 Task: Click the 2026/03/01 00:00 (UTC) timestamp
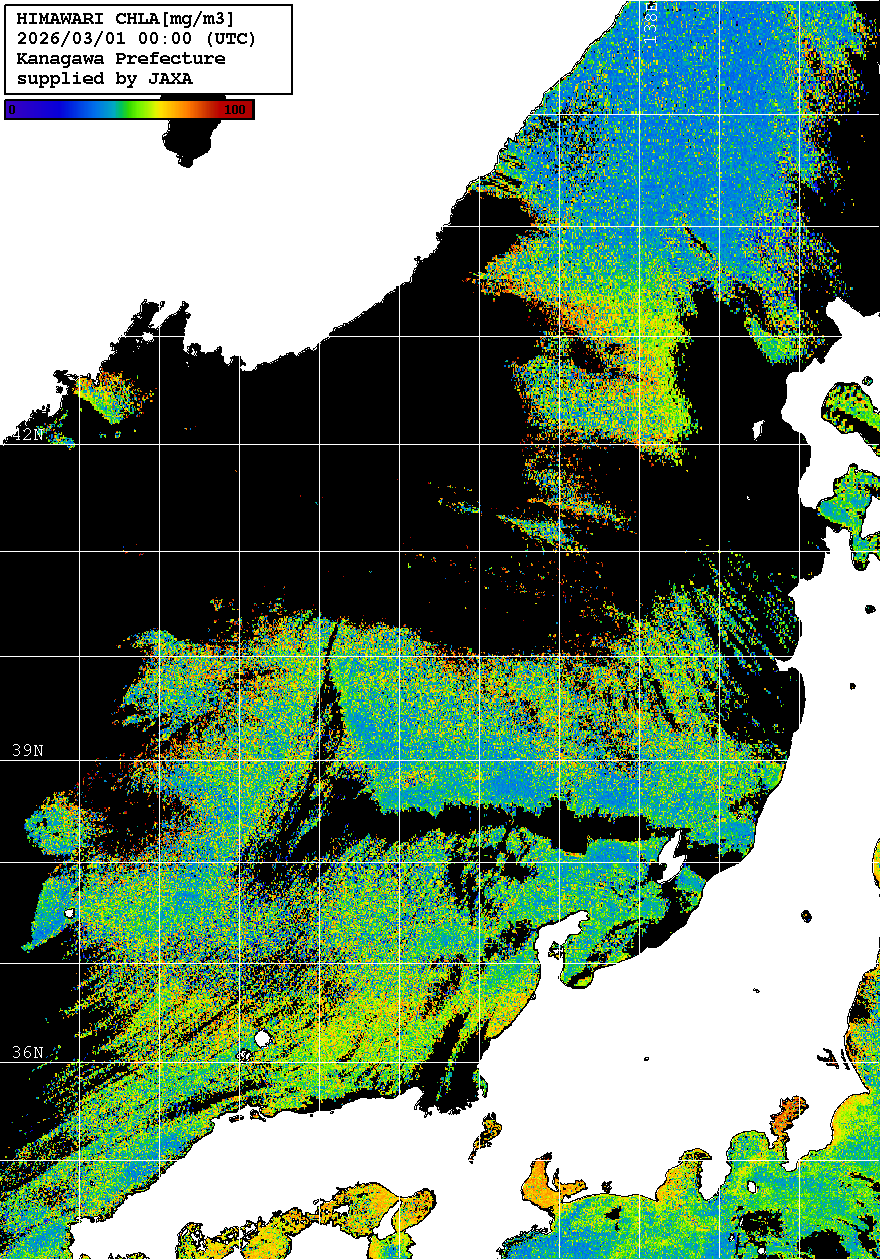coord(136,38)
